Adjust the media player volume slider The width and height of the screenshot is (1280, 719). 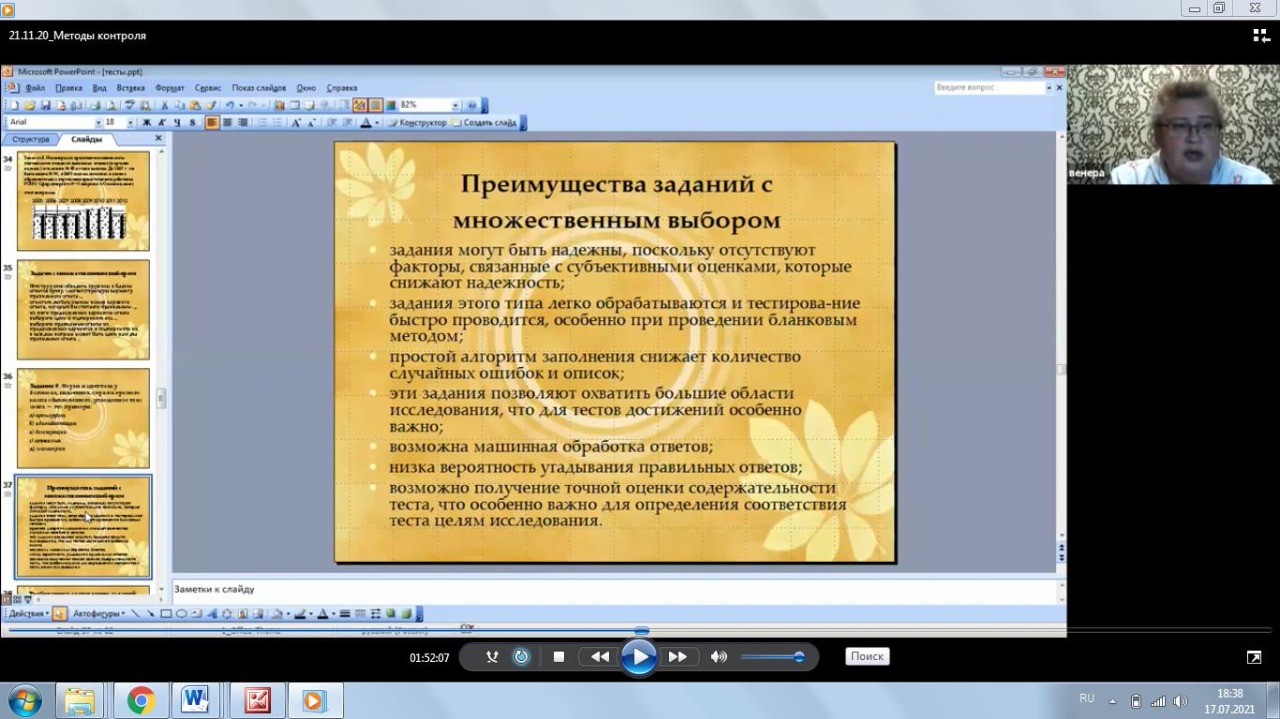[x=772, y=657]
